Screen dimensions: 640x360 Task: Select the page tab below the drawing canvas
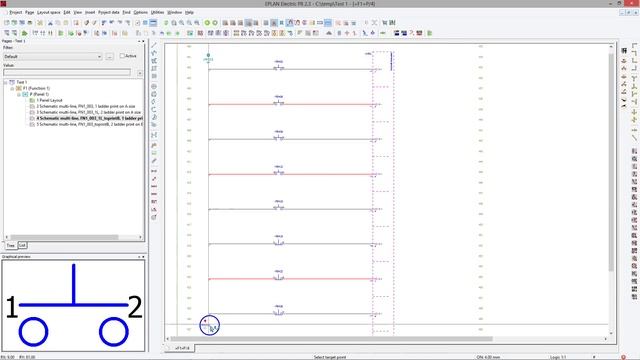click(x=182, y=348)
